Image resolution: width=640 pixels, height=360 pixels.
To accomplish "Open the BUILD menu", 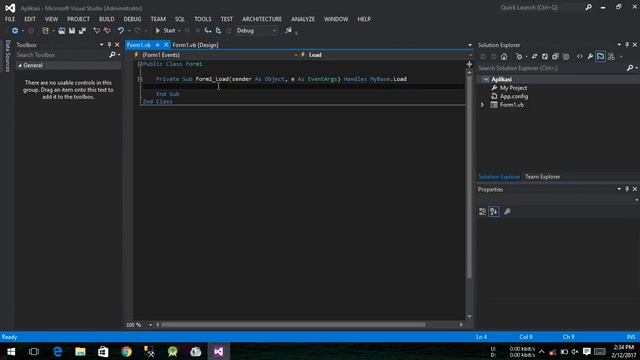I will [x=107, y=19].
